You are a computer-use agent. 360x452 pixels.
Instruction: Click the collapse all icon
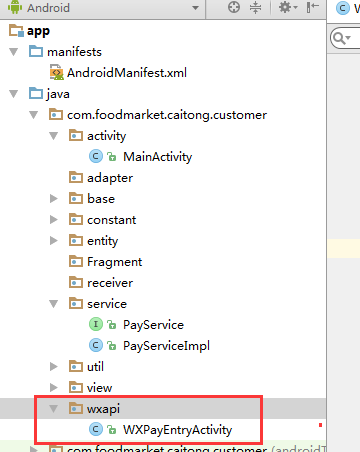[256, 7]
